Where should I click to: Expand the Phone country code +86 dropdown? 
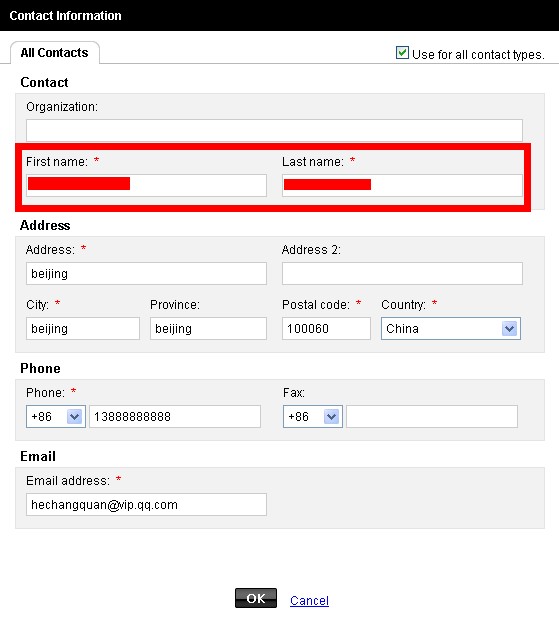coord(56,416)
